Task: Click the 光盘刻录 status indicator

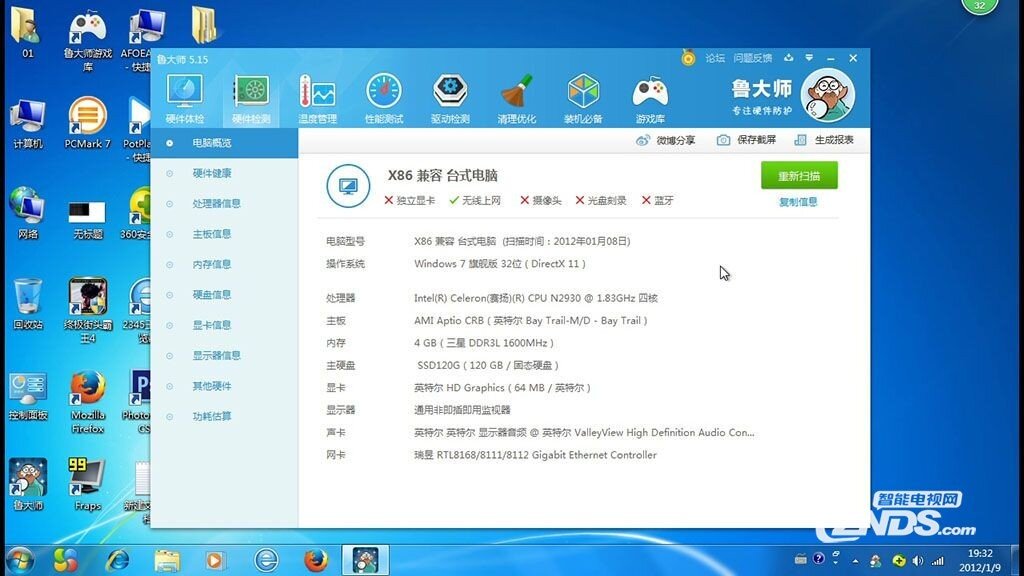Action: 601,200
